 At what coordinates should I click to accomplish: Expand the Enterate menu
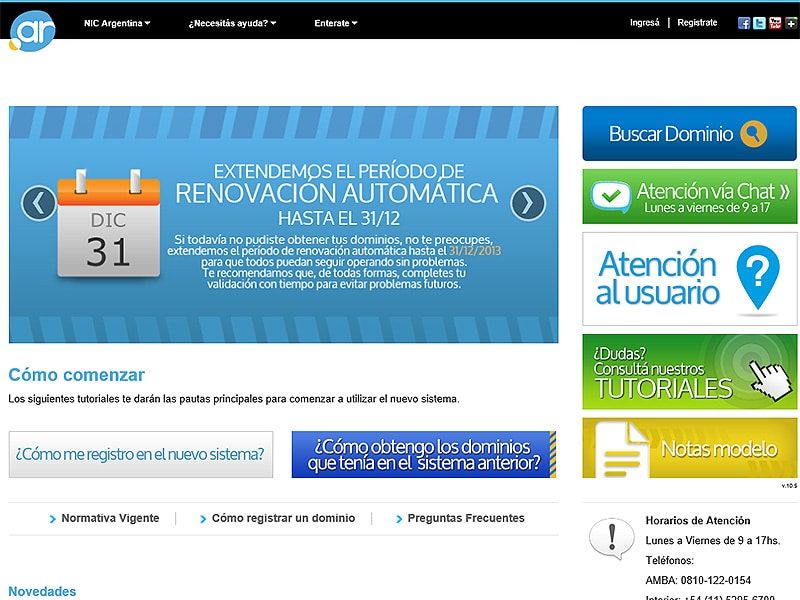(336, 23)
